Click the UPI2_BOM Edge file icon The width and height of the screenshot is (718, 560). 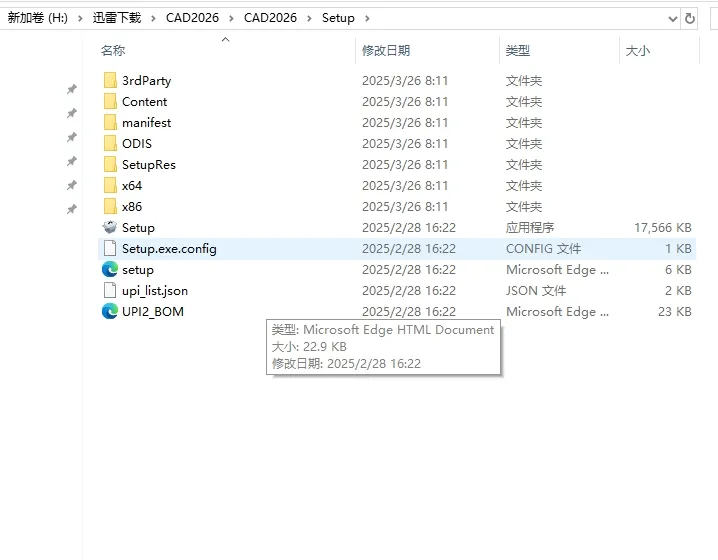click(x=110, y=312)
